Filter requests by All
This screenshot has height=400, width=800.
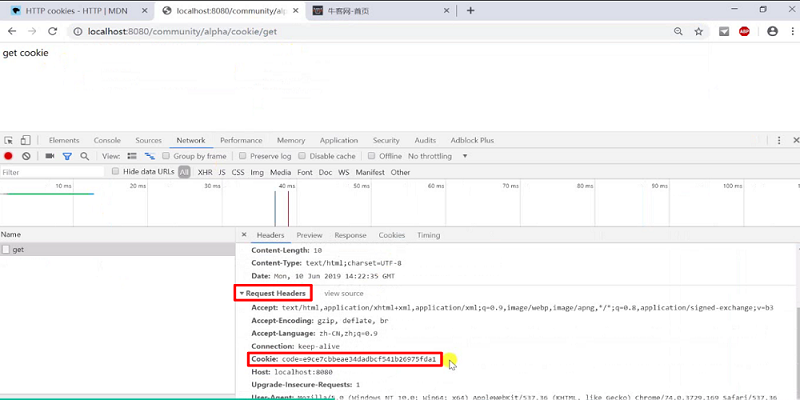[184, 172]
